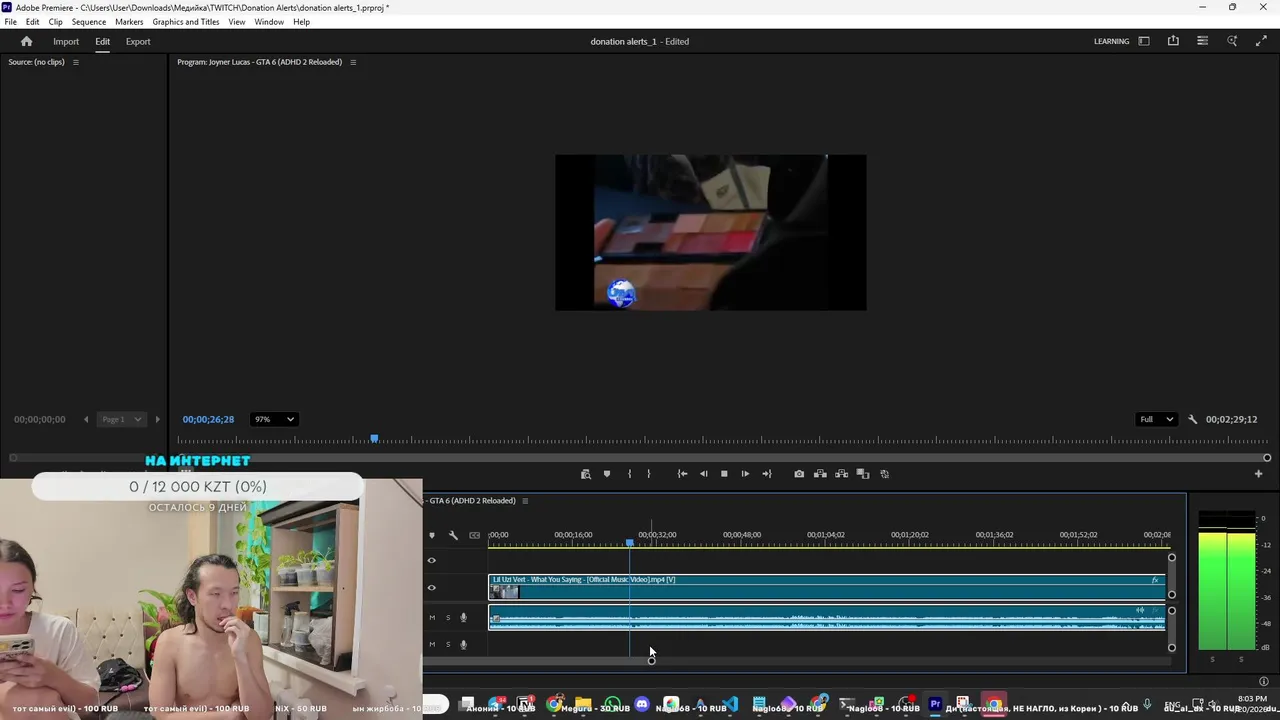Stop playback with the stop button

click(x=724, y=474)
